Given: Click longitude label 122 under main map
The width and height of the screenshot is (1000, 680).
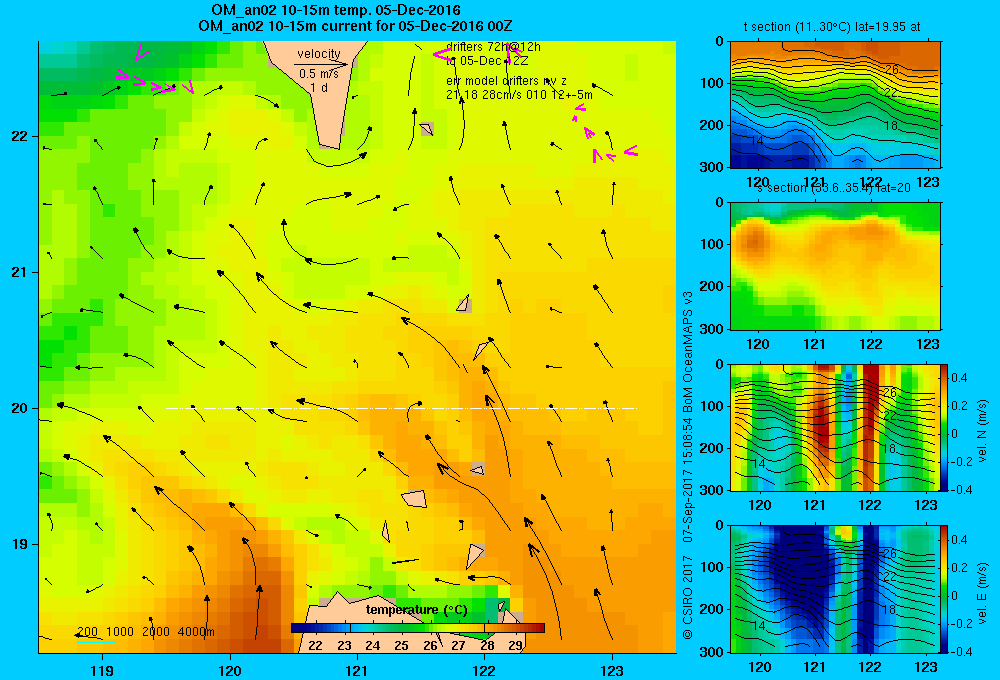Looking at the screenshot, I should pyautogui.click(x=485, y=670).
